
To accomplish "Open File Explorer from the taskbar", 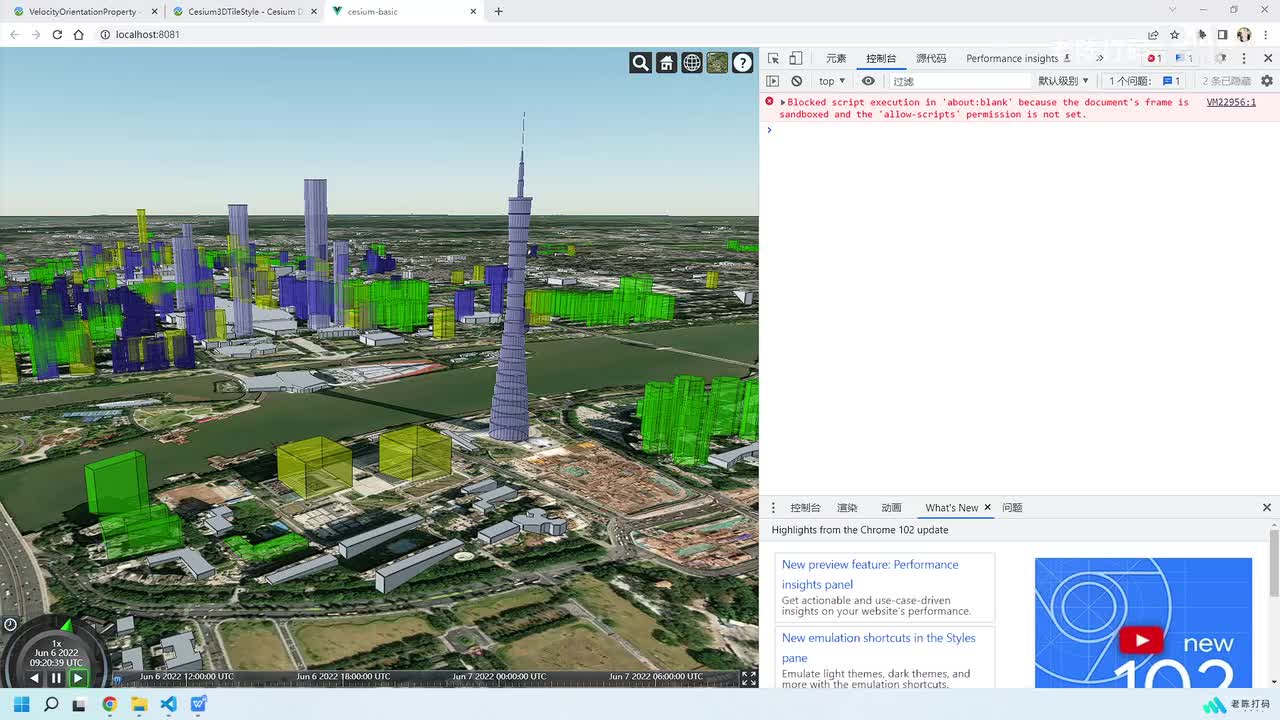I will pyautogui.click(x=139, y=704).
